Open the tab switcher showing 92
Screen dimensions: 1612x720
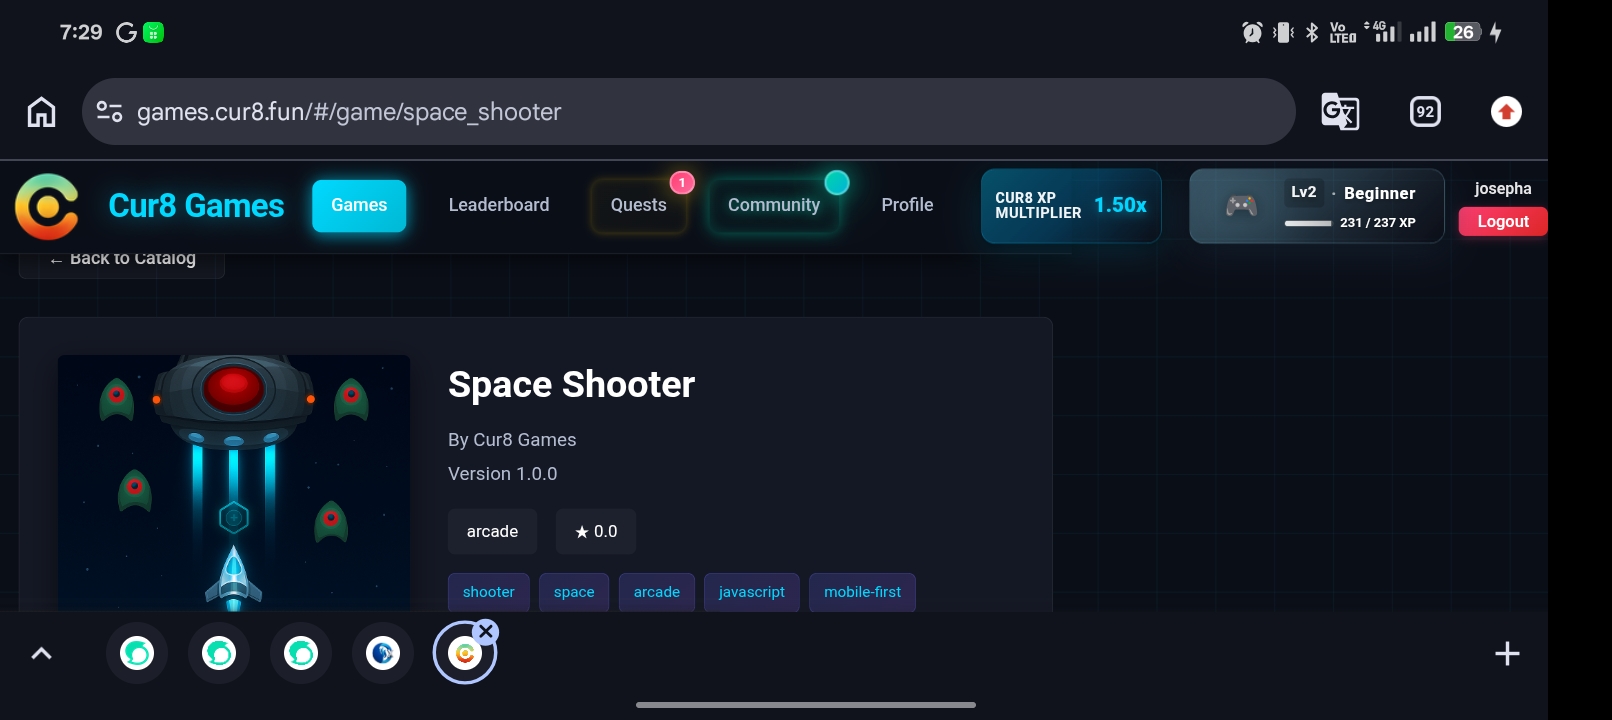point(1425,112)
